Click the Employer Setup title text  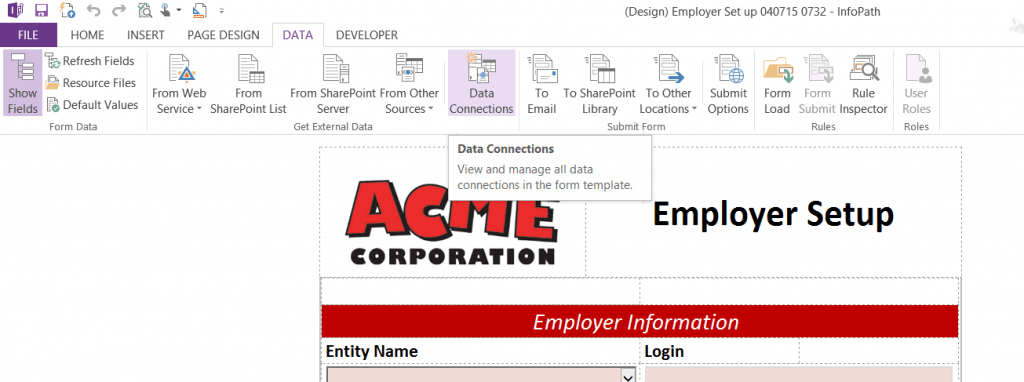tap(773, 214)
